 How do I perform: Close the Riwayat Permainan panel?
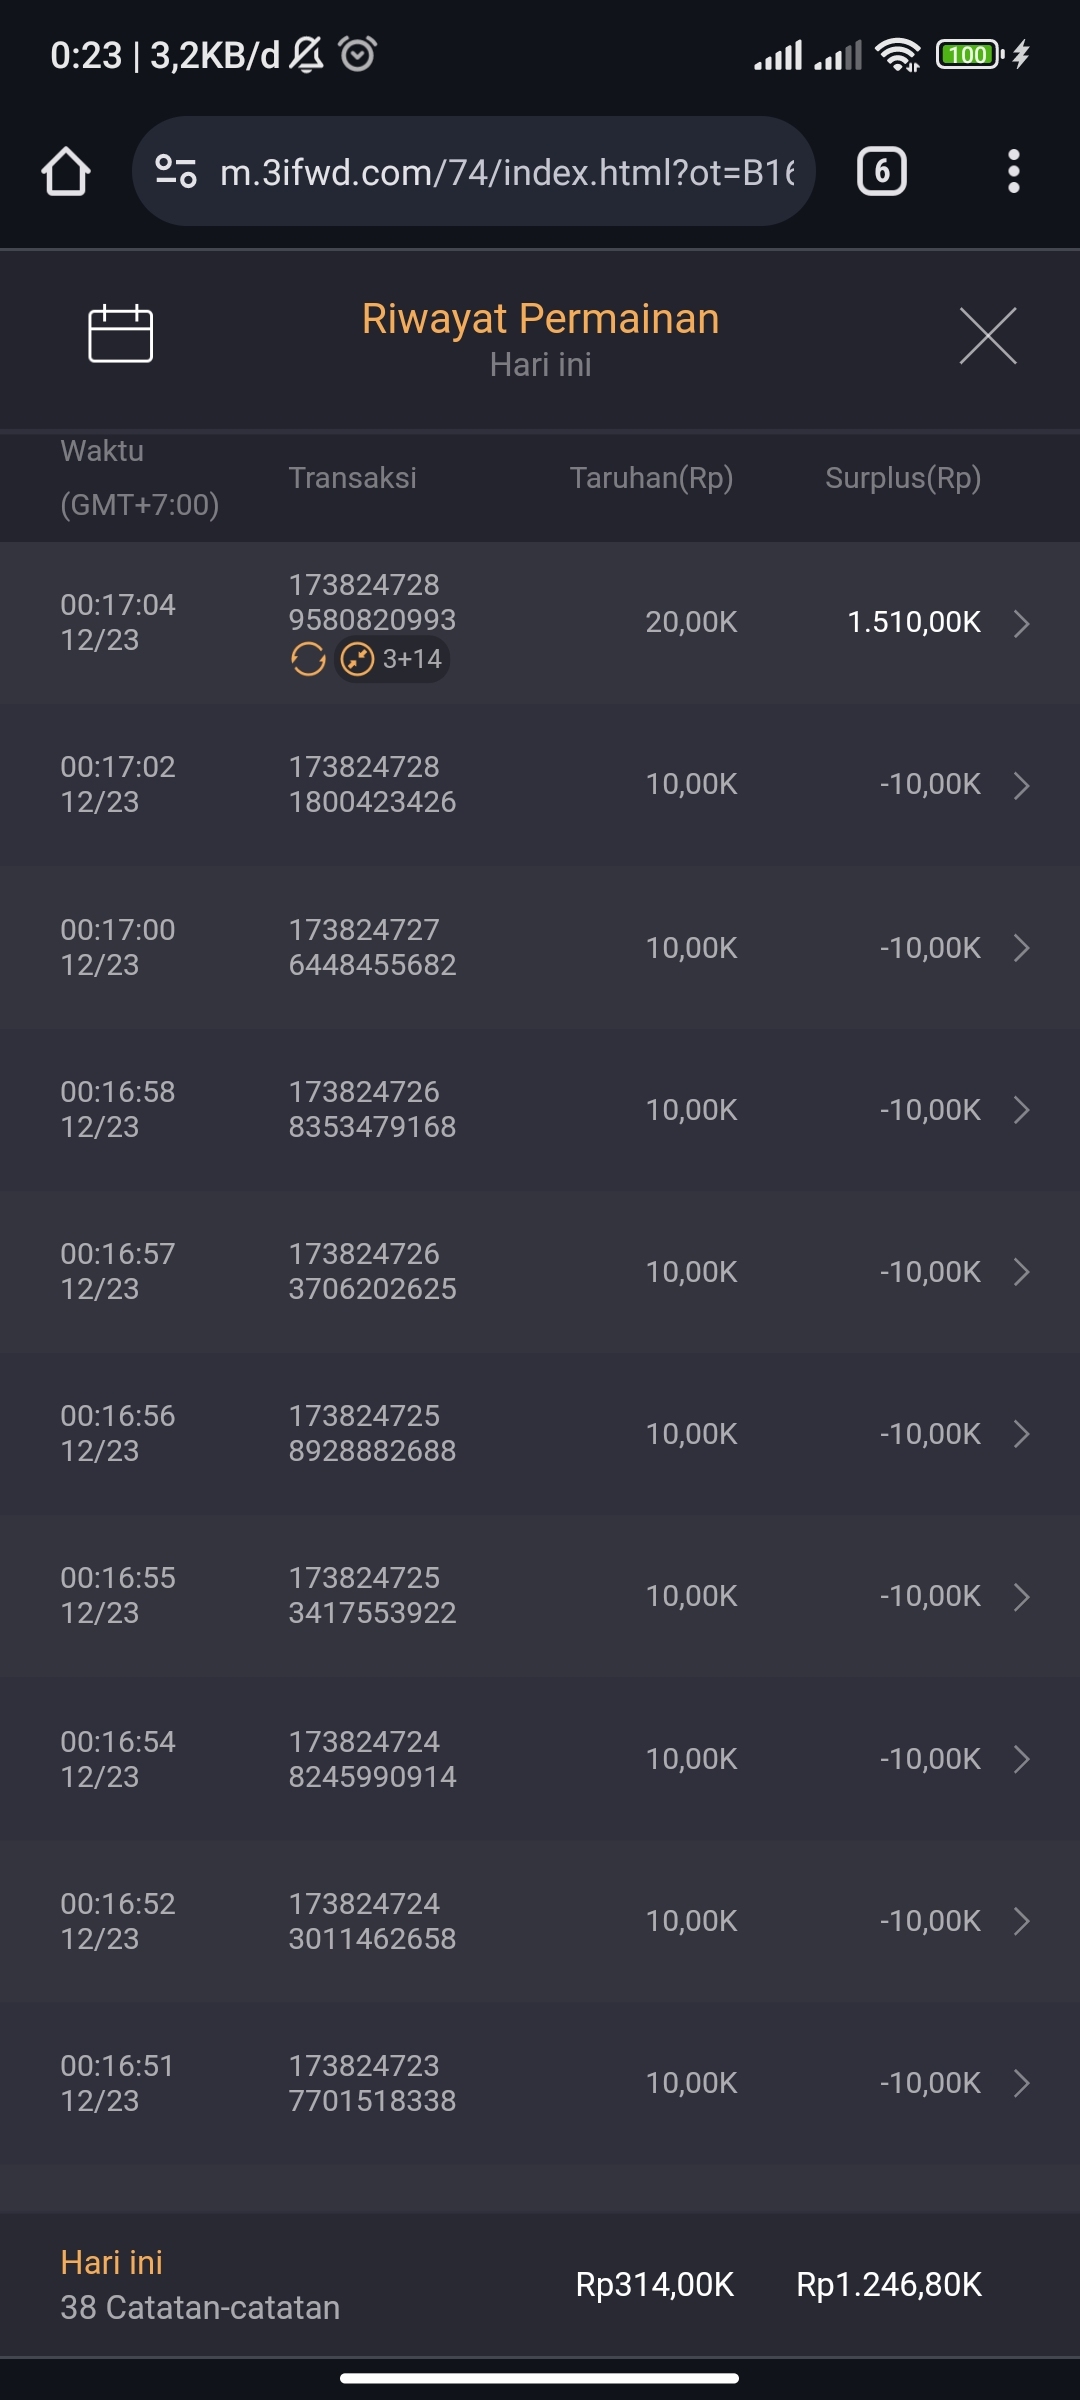(x=987, y=336)
